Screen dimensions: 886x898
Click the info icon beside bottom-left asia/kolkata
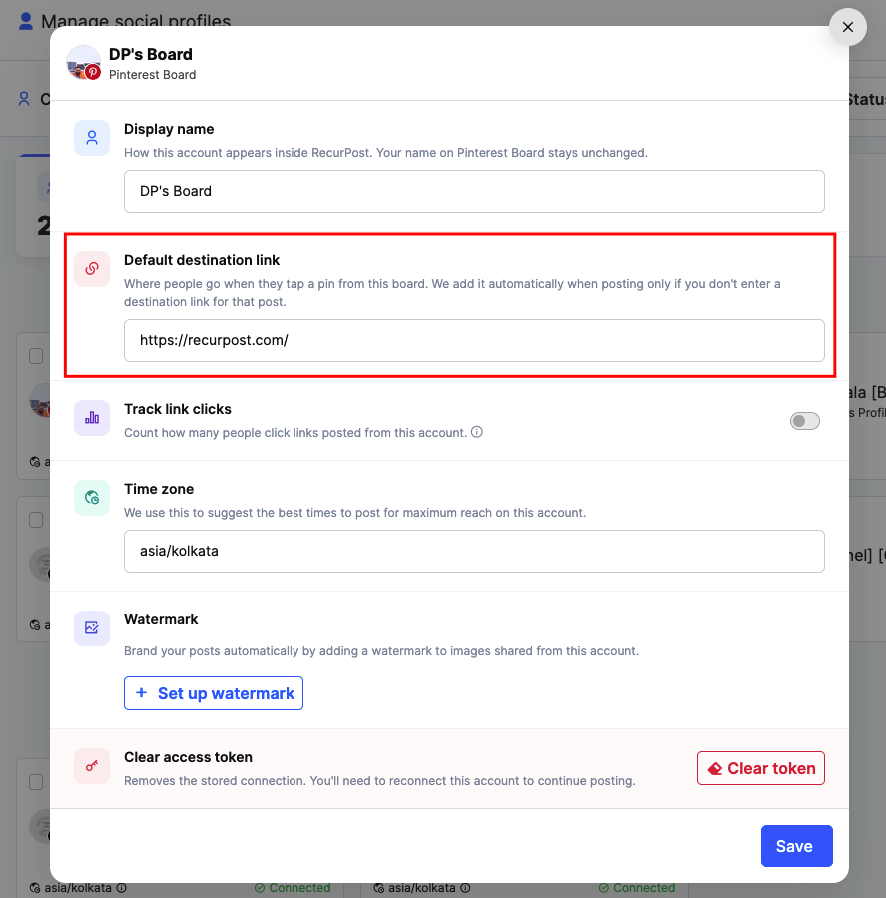click(x=121, y=888)
